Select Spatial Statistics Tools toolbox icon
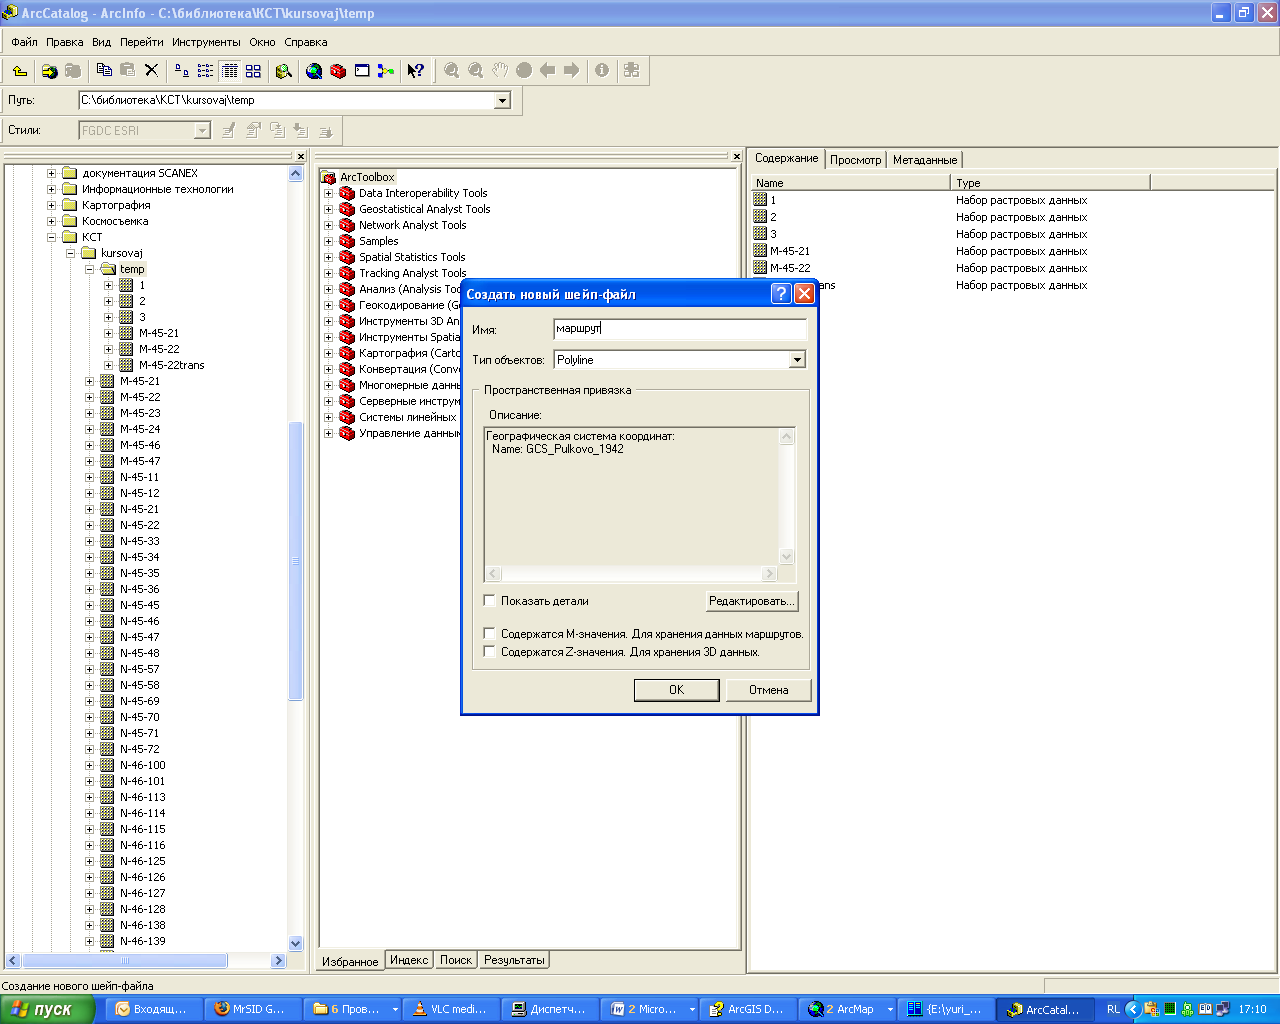 coord(347,257)
